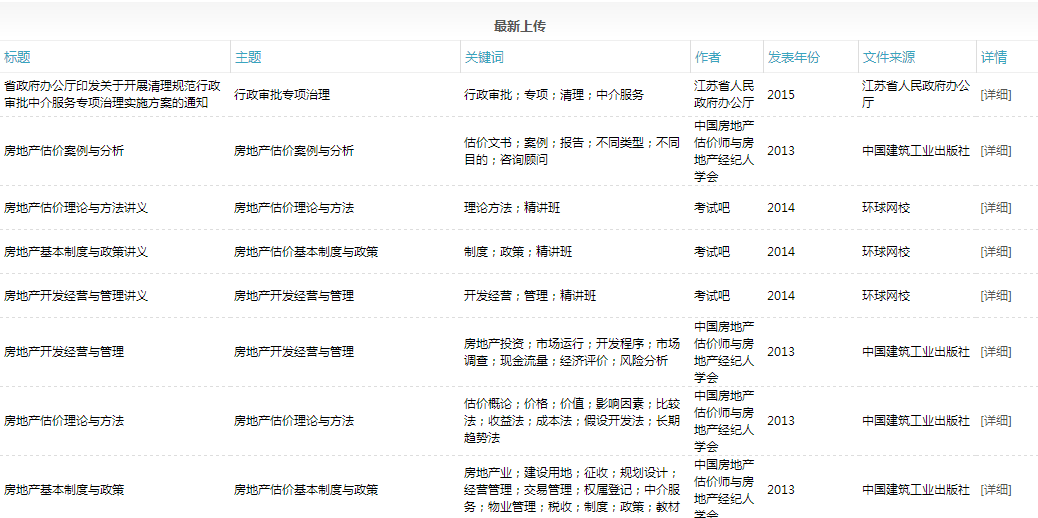
Task: Click keywords 房地产投资；市场运行；开发程序
Action: coord(572,351)
